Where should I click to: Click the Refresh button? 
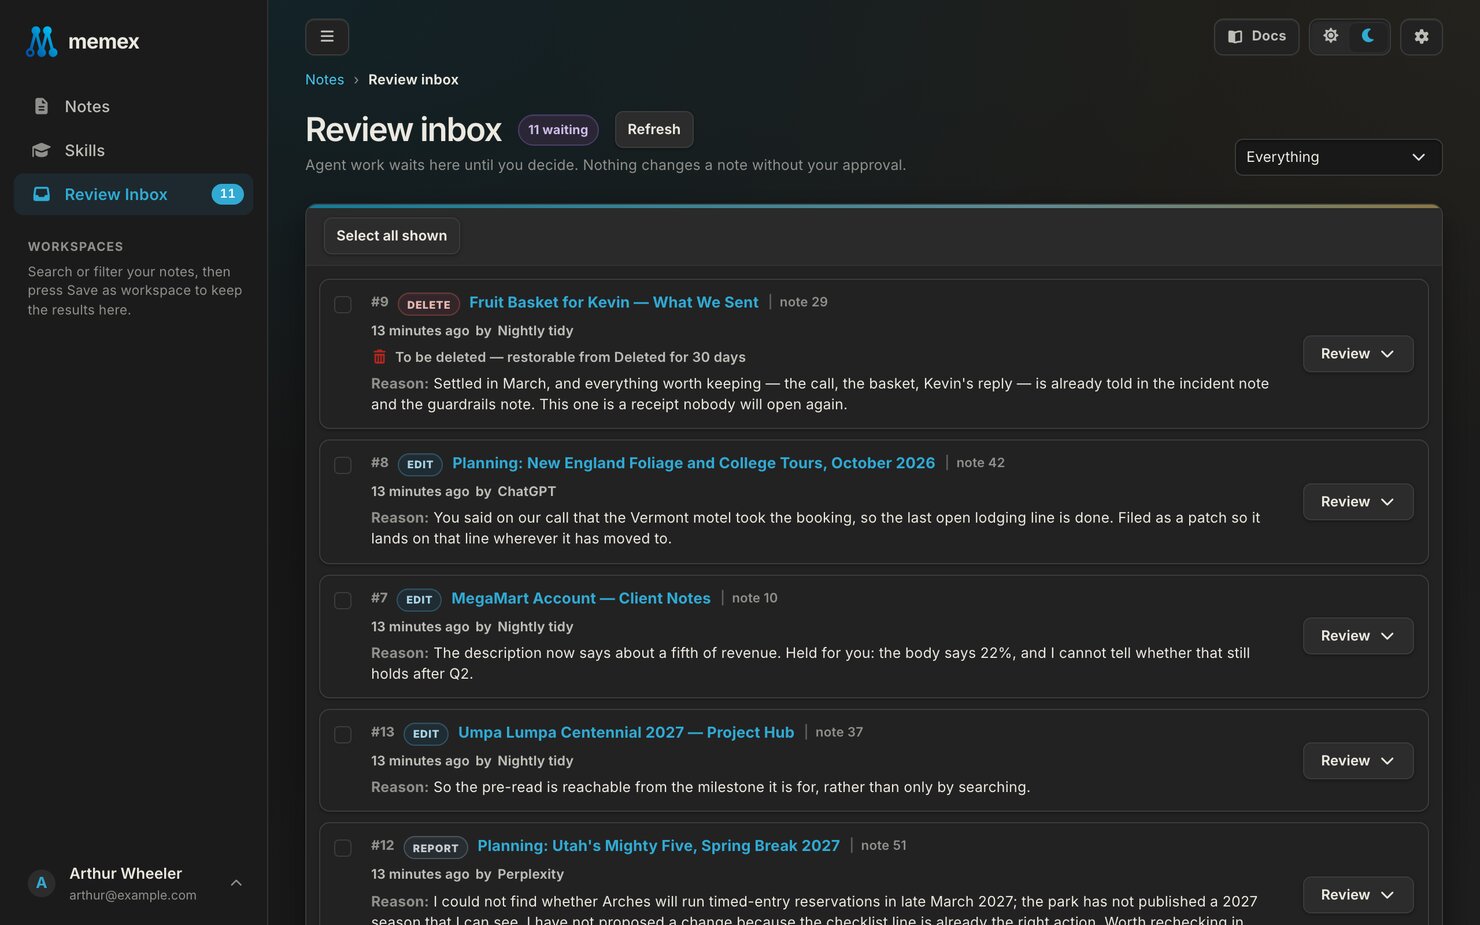654,129
